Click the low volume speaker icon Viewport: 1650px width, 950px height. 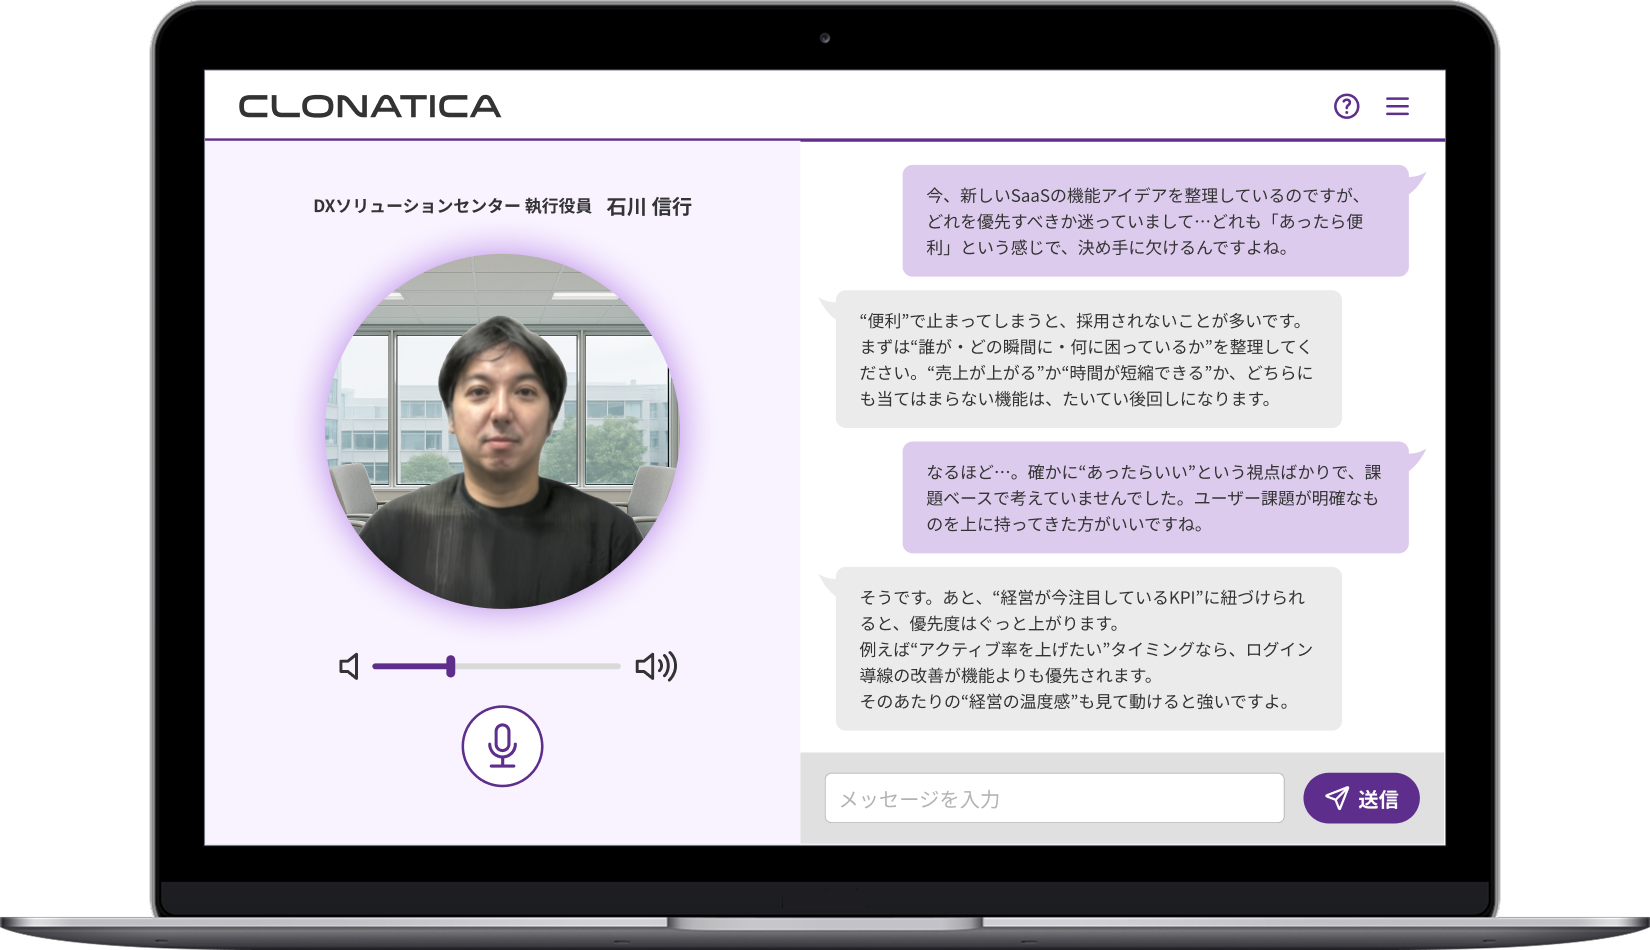point(349,666)
